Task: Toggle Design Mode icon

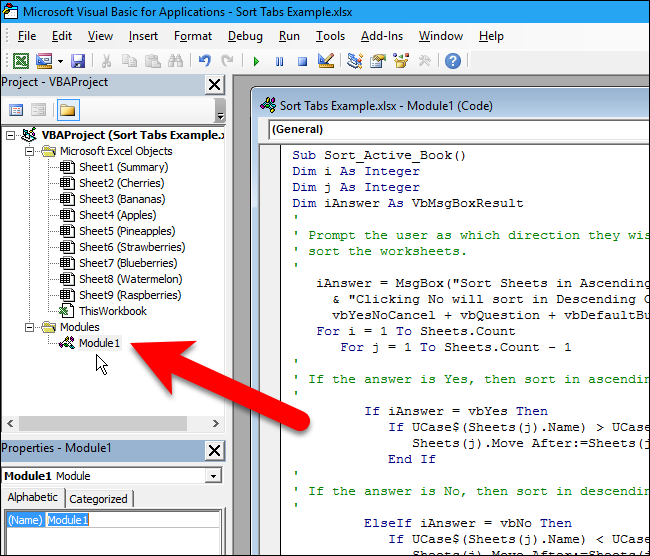Action: (324, 61)
